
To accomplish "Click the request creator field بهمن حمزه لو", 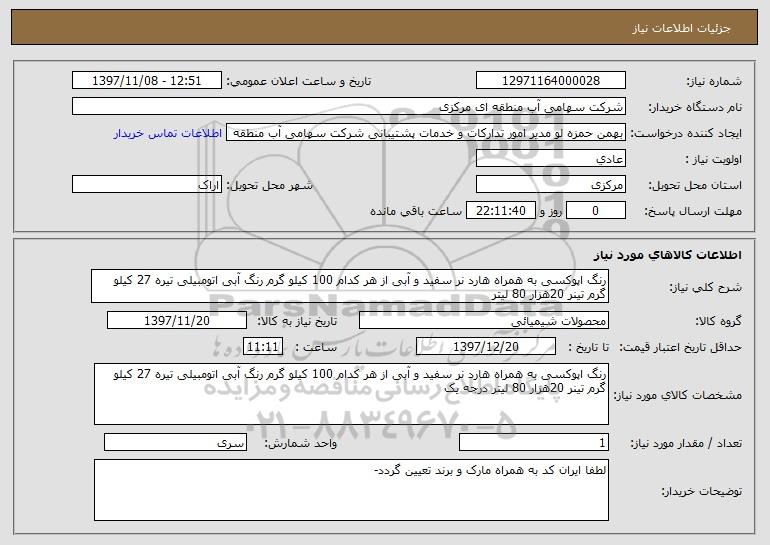I will coord(426,133).
